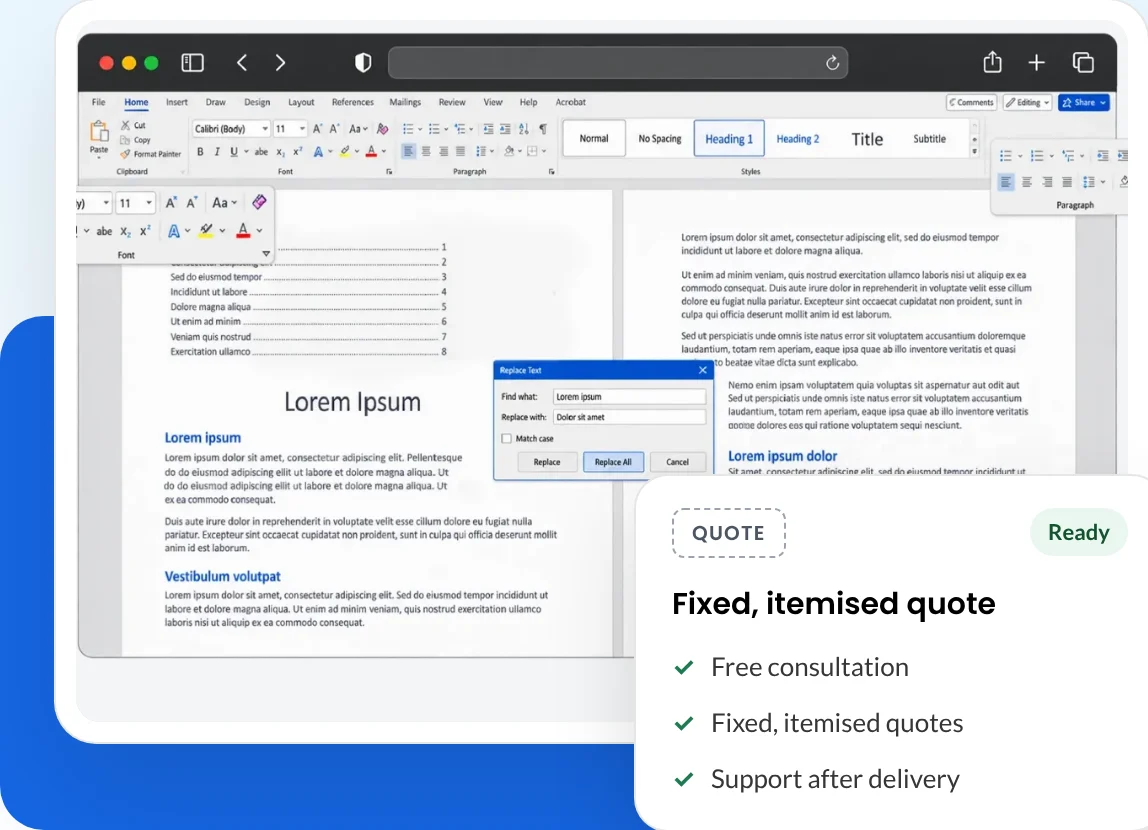Click the Bullets list icon in ribbon

pos(408,129)
